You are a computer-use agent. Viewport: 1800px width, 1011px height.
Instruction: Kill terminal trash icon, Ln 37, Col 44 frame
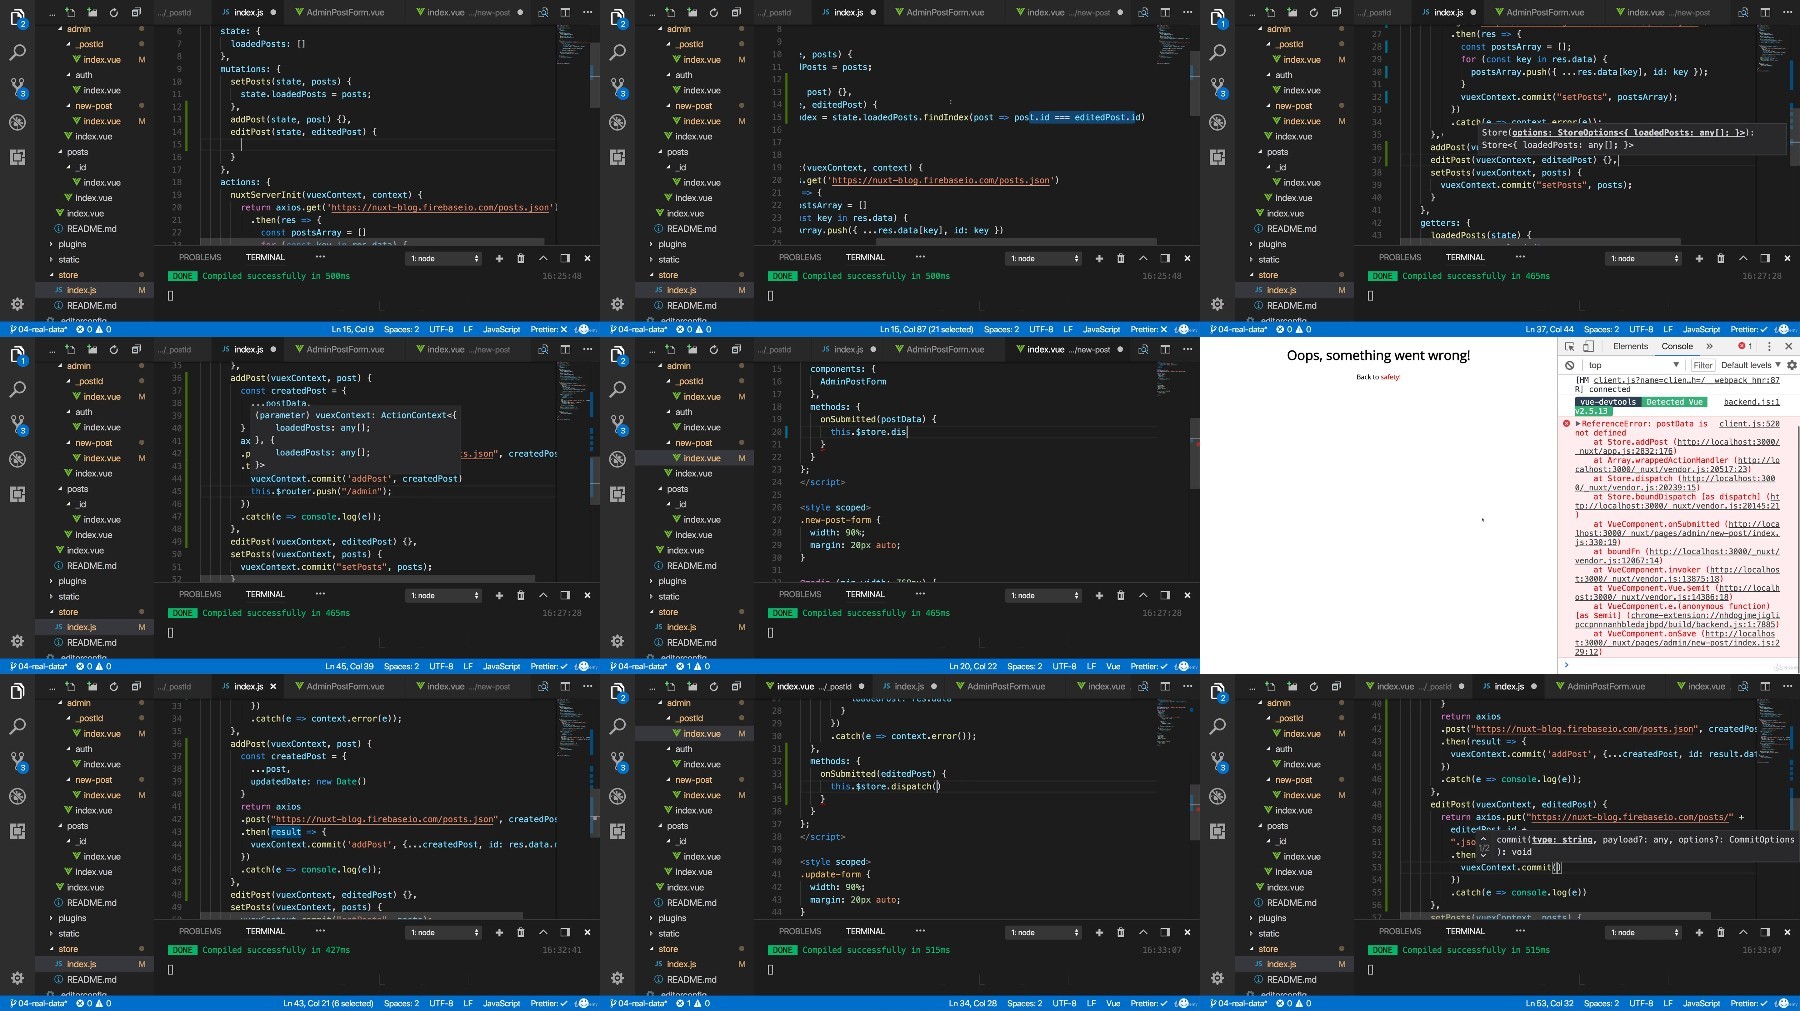pyautogui.click(x=1720, y=258)
